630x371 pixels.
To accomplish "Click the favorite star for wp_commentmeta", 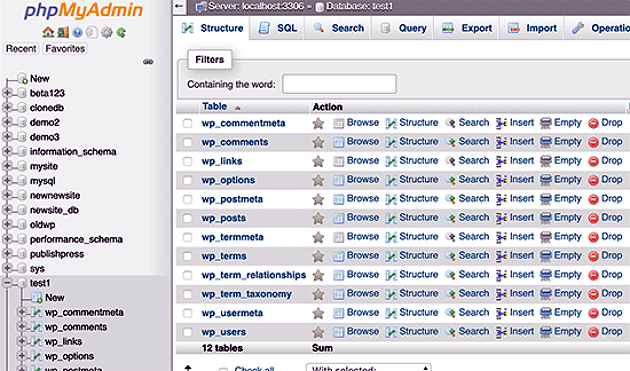I will point(318,123).
